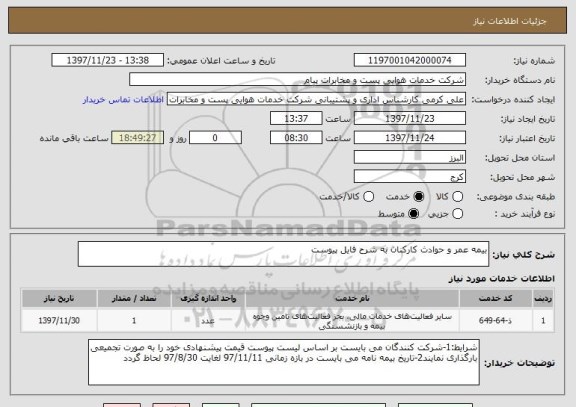Click the 13:37 creation time field
Image resolution: width=576 pixels, height=407 pixels.
(296, 119)
